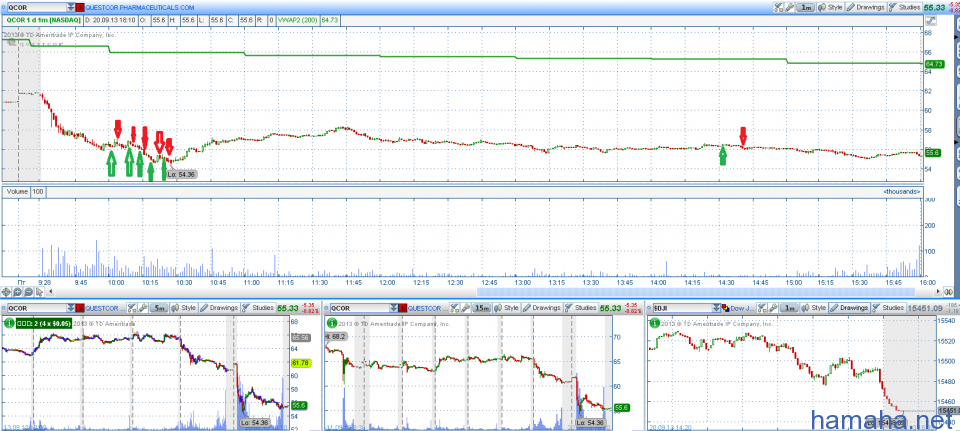
Task: Click the horizontal scrollbar thumb under the main chart
Action: pos(696,292)
